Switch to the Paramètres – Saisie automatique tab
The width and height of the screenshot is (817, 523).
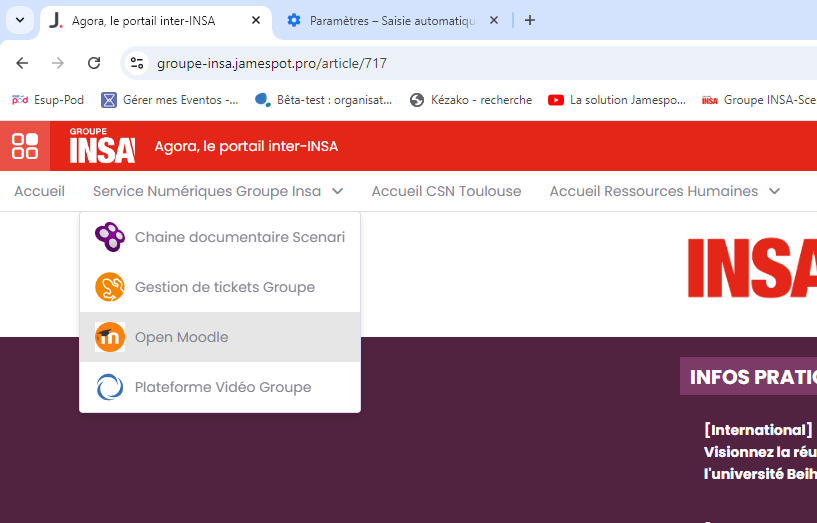pos(392,20)
